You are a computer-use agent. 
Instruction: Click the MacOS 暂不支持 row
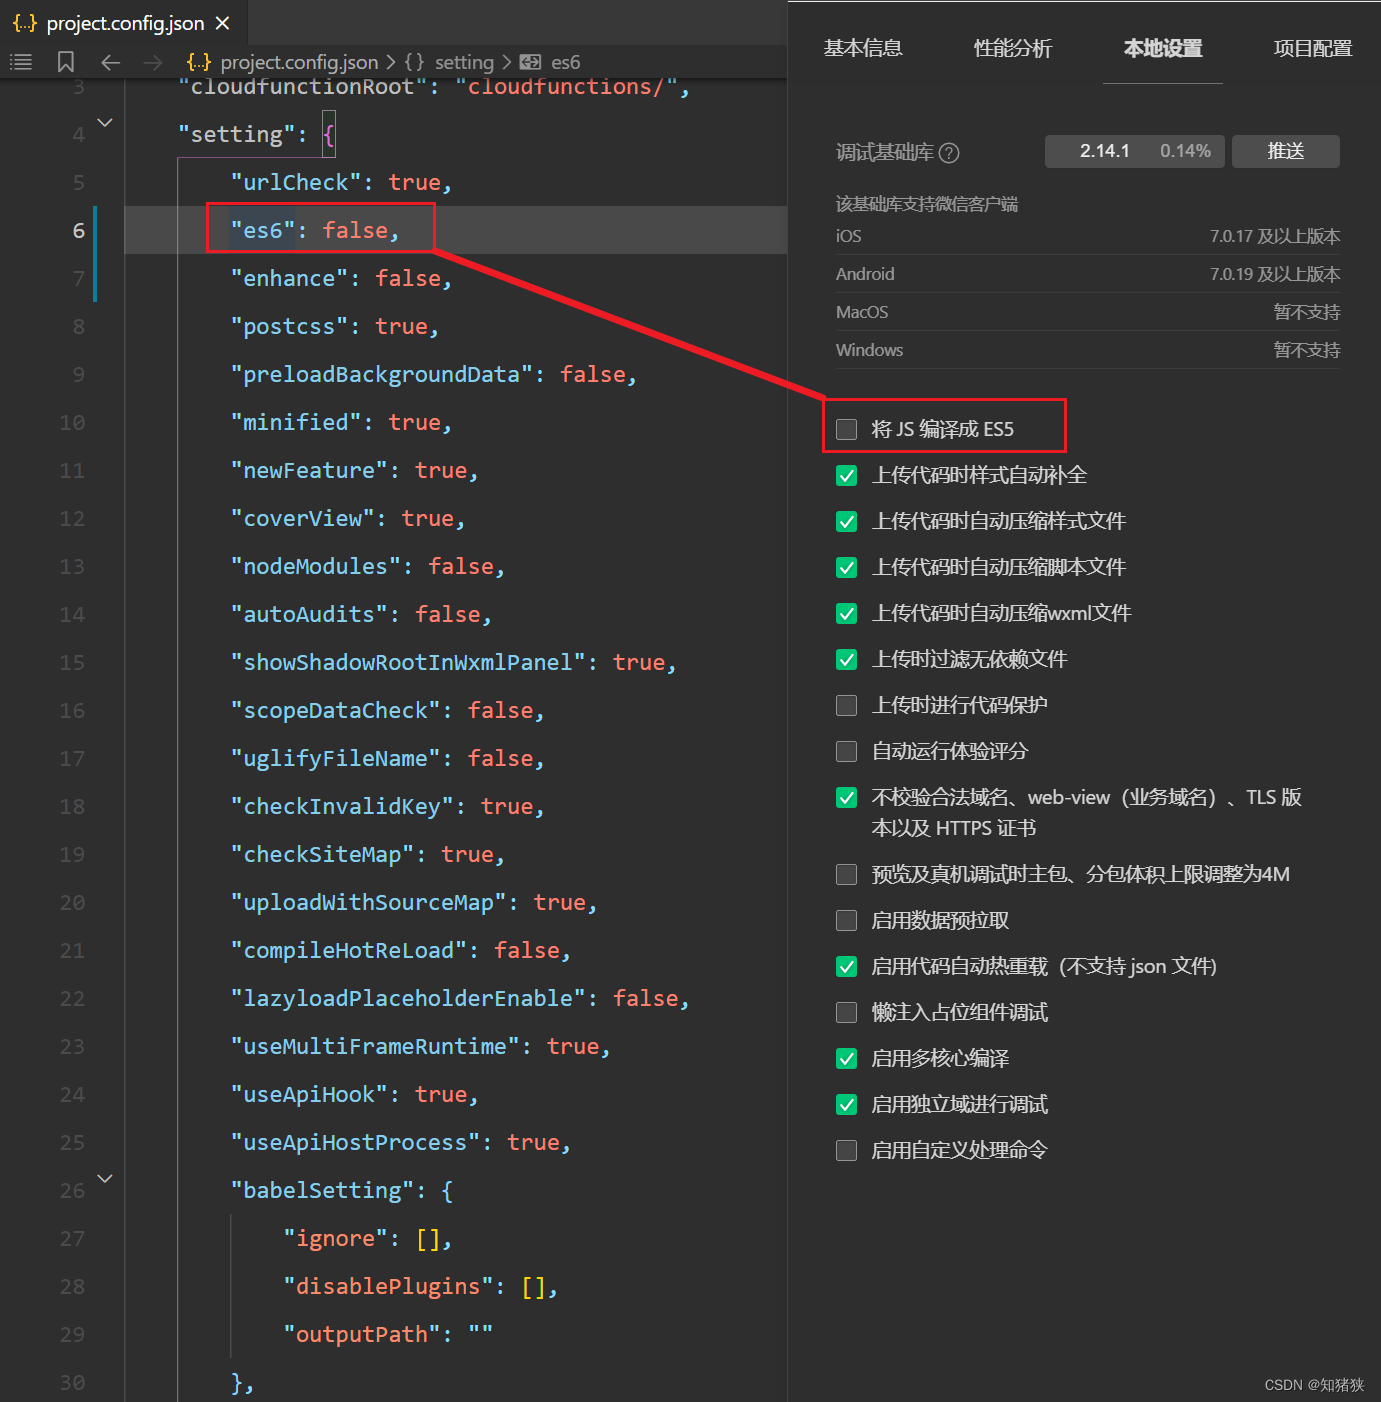1088,312
